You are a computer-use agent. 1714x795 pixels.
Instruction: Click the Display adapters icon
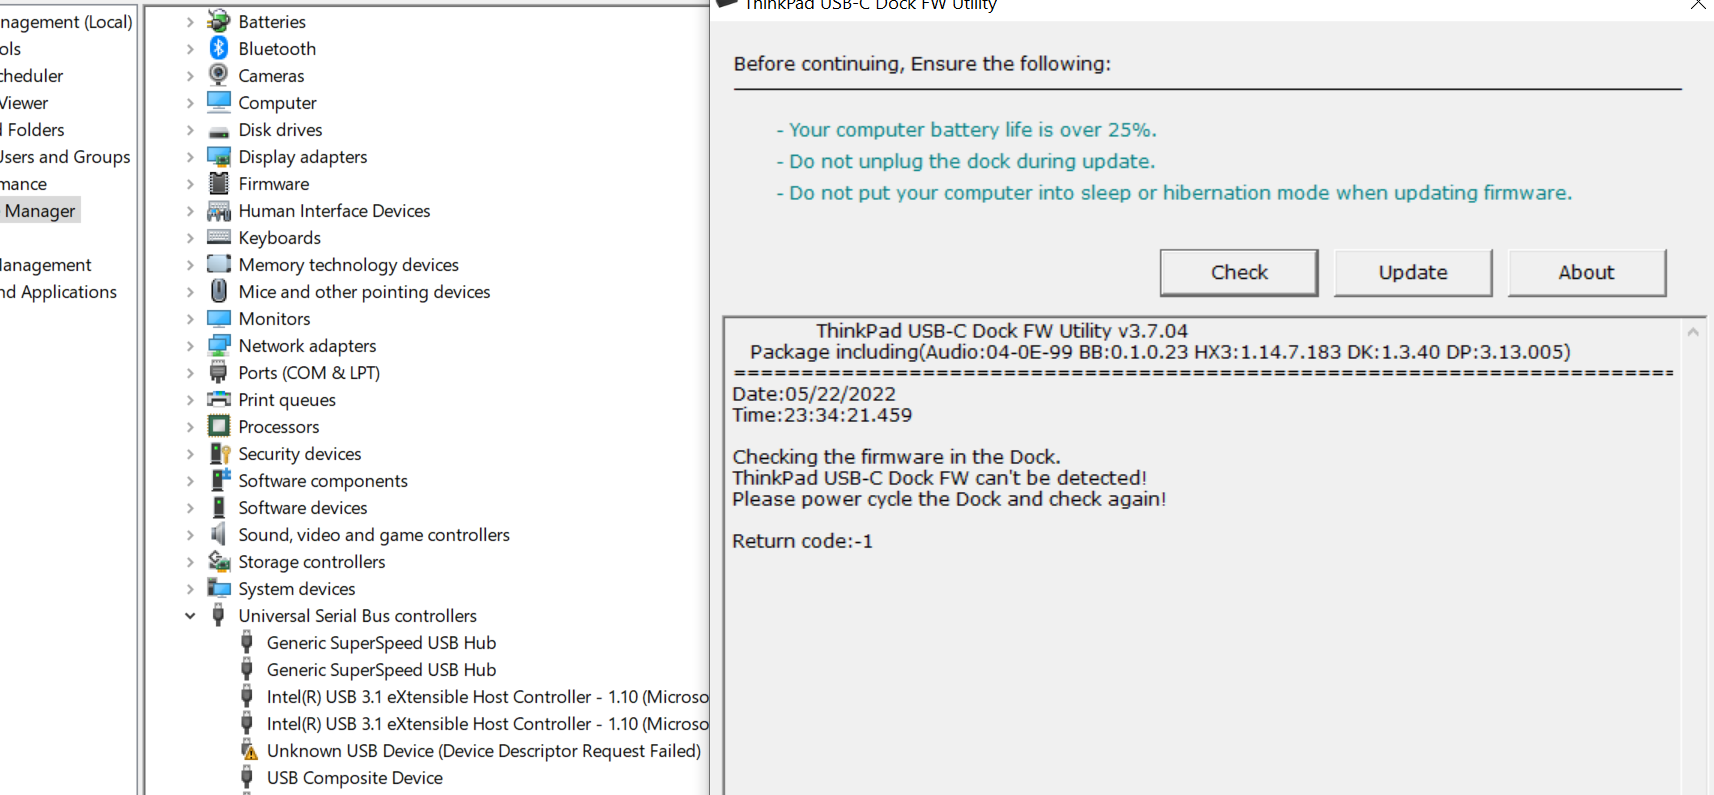coord(219,156)
